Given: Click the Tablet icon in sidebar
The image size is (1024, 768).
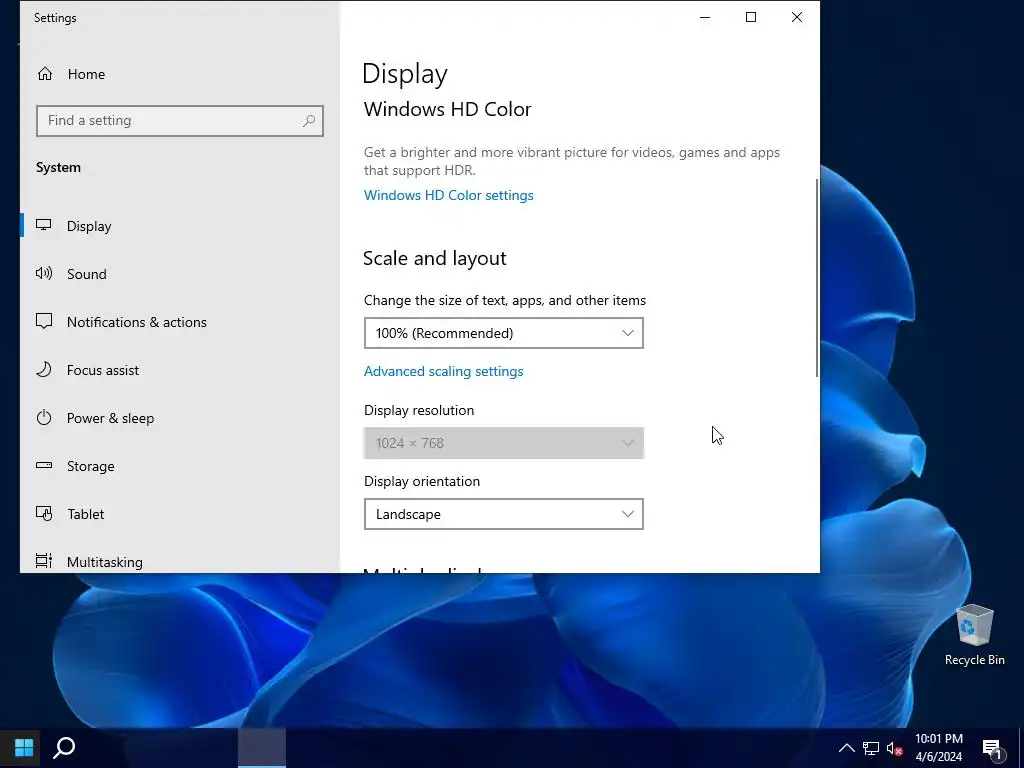Looking at the screenshot, I should (44, 513).
